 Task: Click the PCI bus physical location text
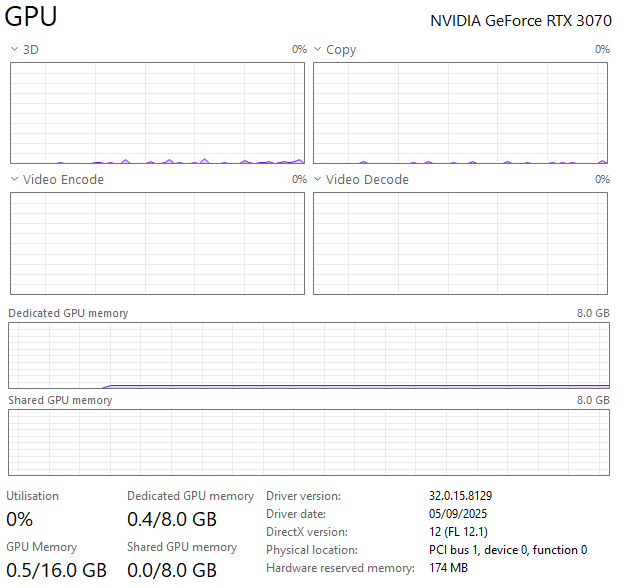(x=508, y=550)
